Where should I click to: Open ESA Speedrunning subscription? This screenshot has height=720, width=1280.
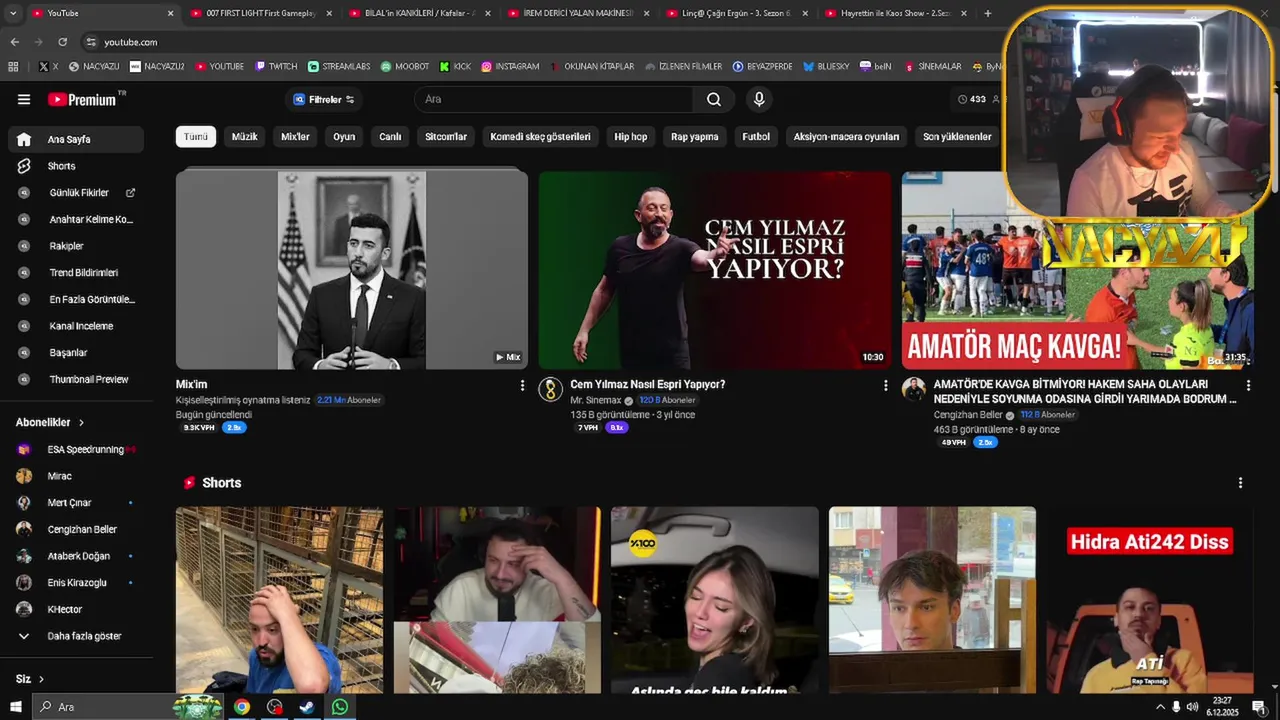pyautogui.click(x=76, y=450)
